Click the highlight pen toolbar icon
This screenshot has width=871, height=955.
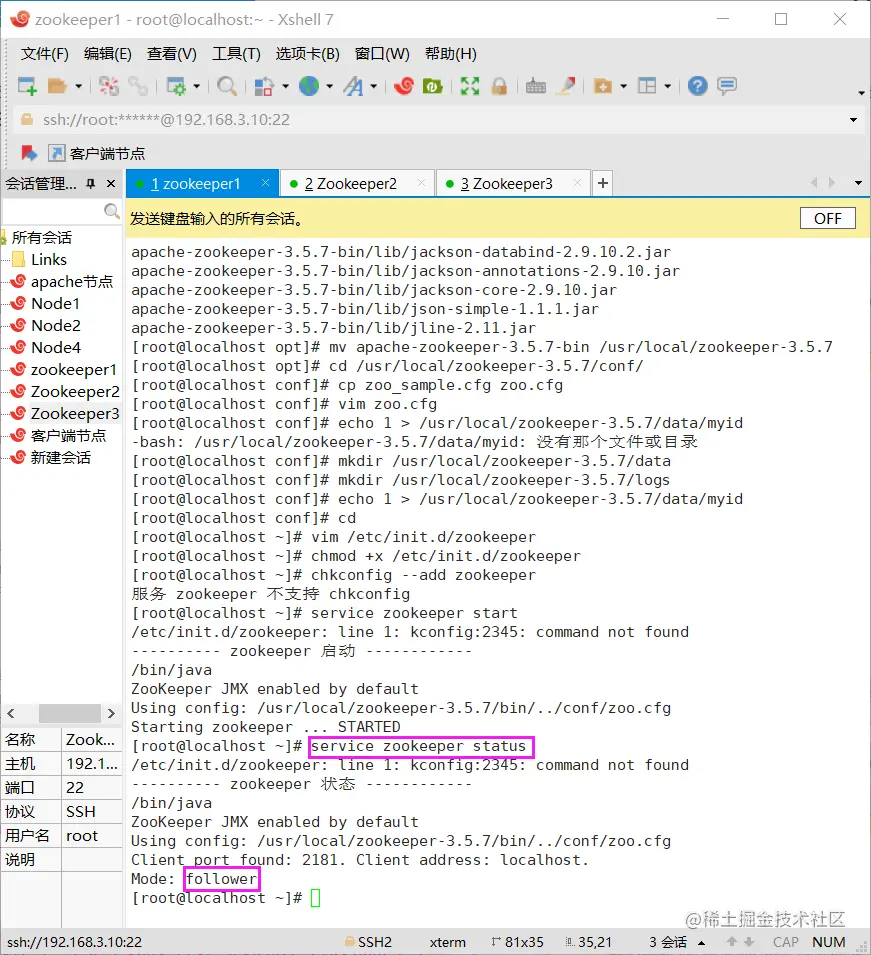(567, 86)
